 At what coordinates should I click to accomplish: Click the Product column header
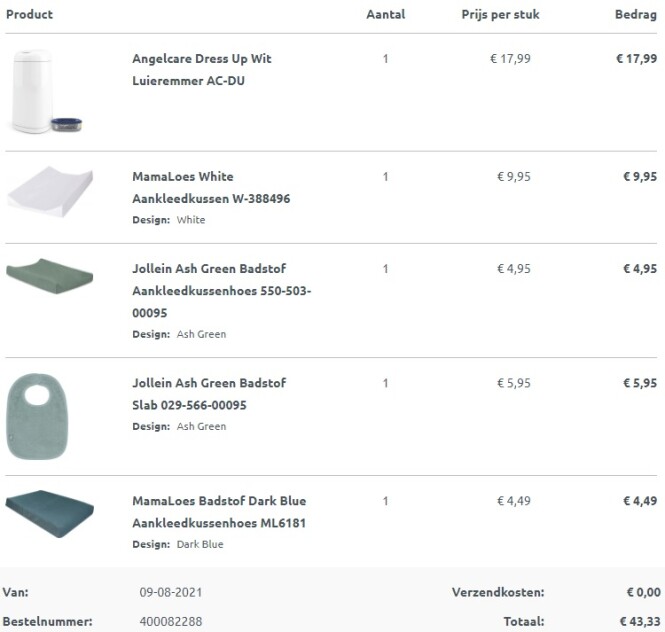[30, 15]
